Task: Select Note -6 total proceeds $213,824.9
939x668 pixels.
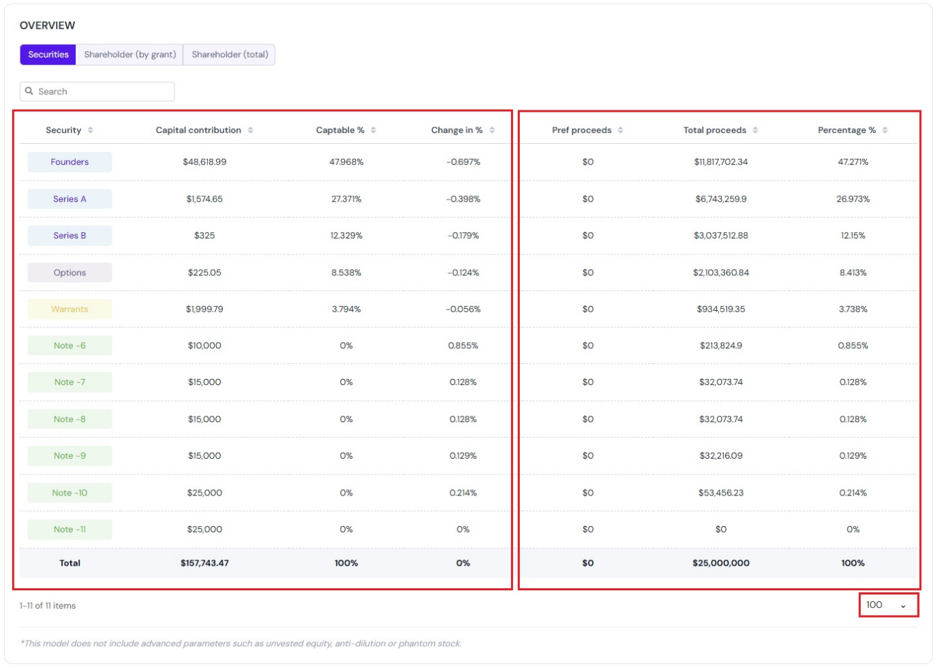Action: click(721, 346)
